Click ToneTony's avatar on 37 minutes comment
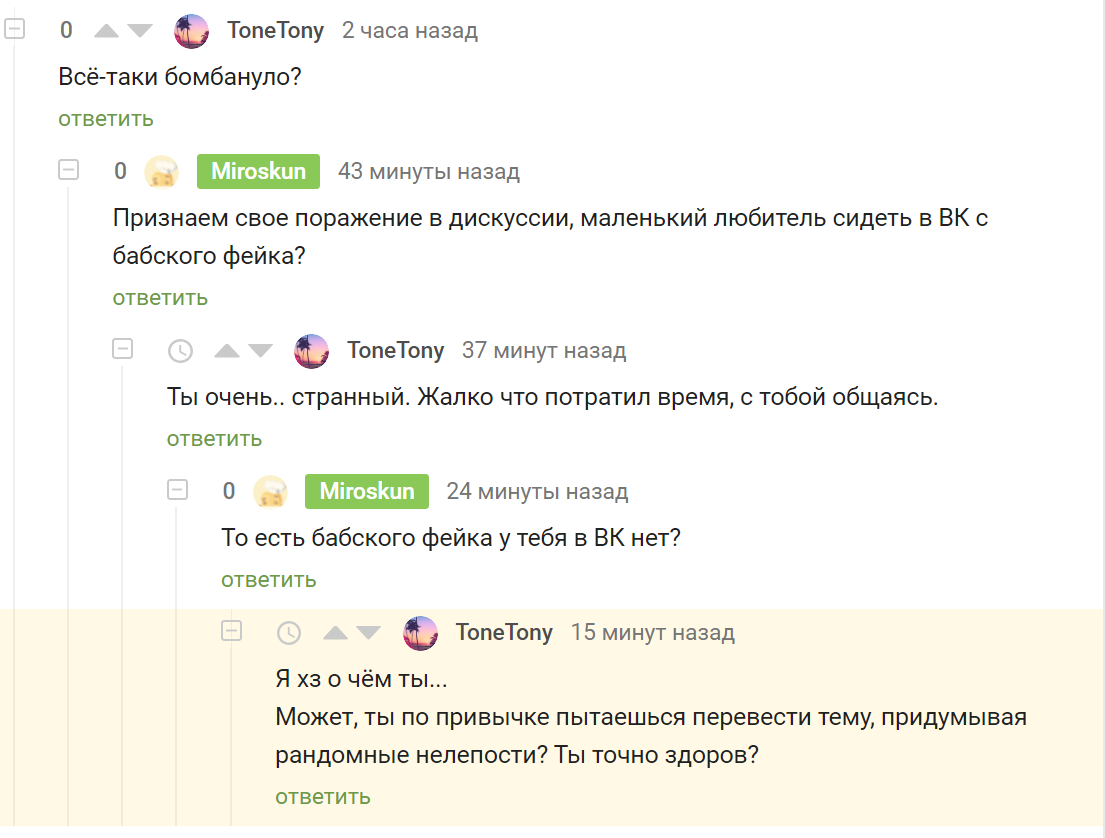Viewport: 1105px width, 838px height. [311, 351]
